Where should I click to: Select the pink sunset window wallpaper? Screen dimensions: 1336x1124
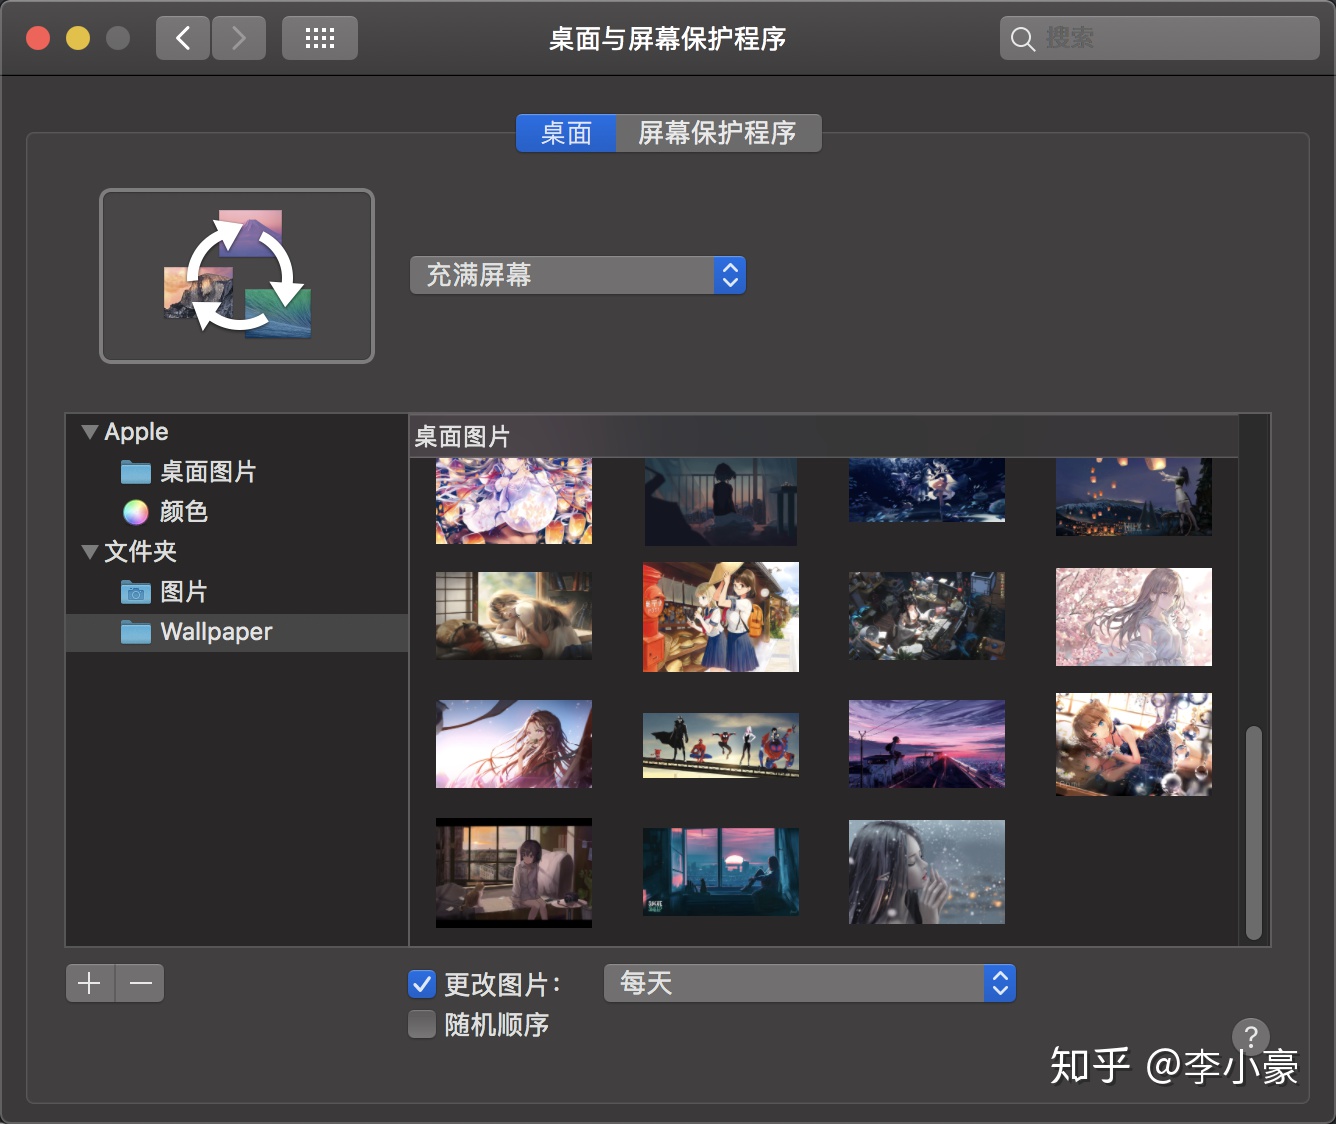click(721, 872)
